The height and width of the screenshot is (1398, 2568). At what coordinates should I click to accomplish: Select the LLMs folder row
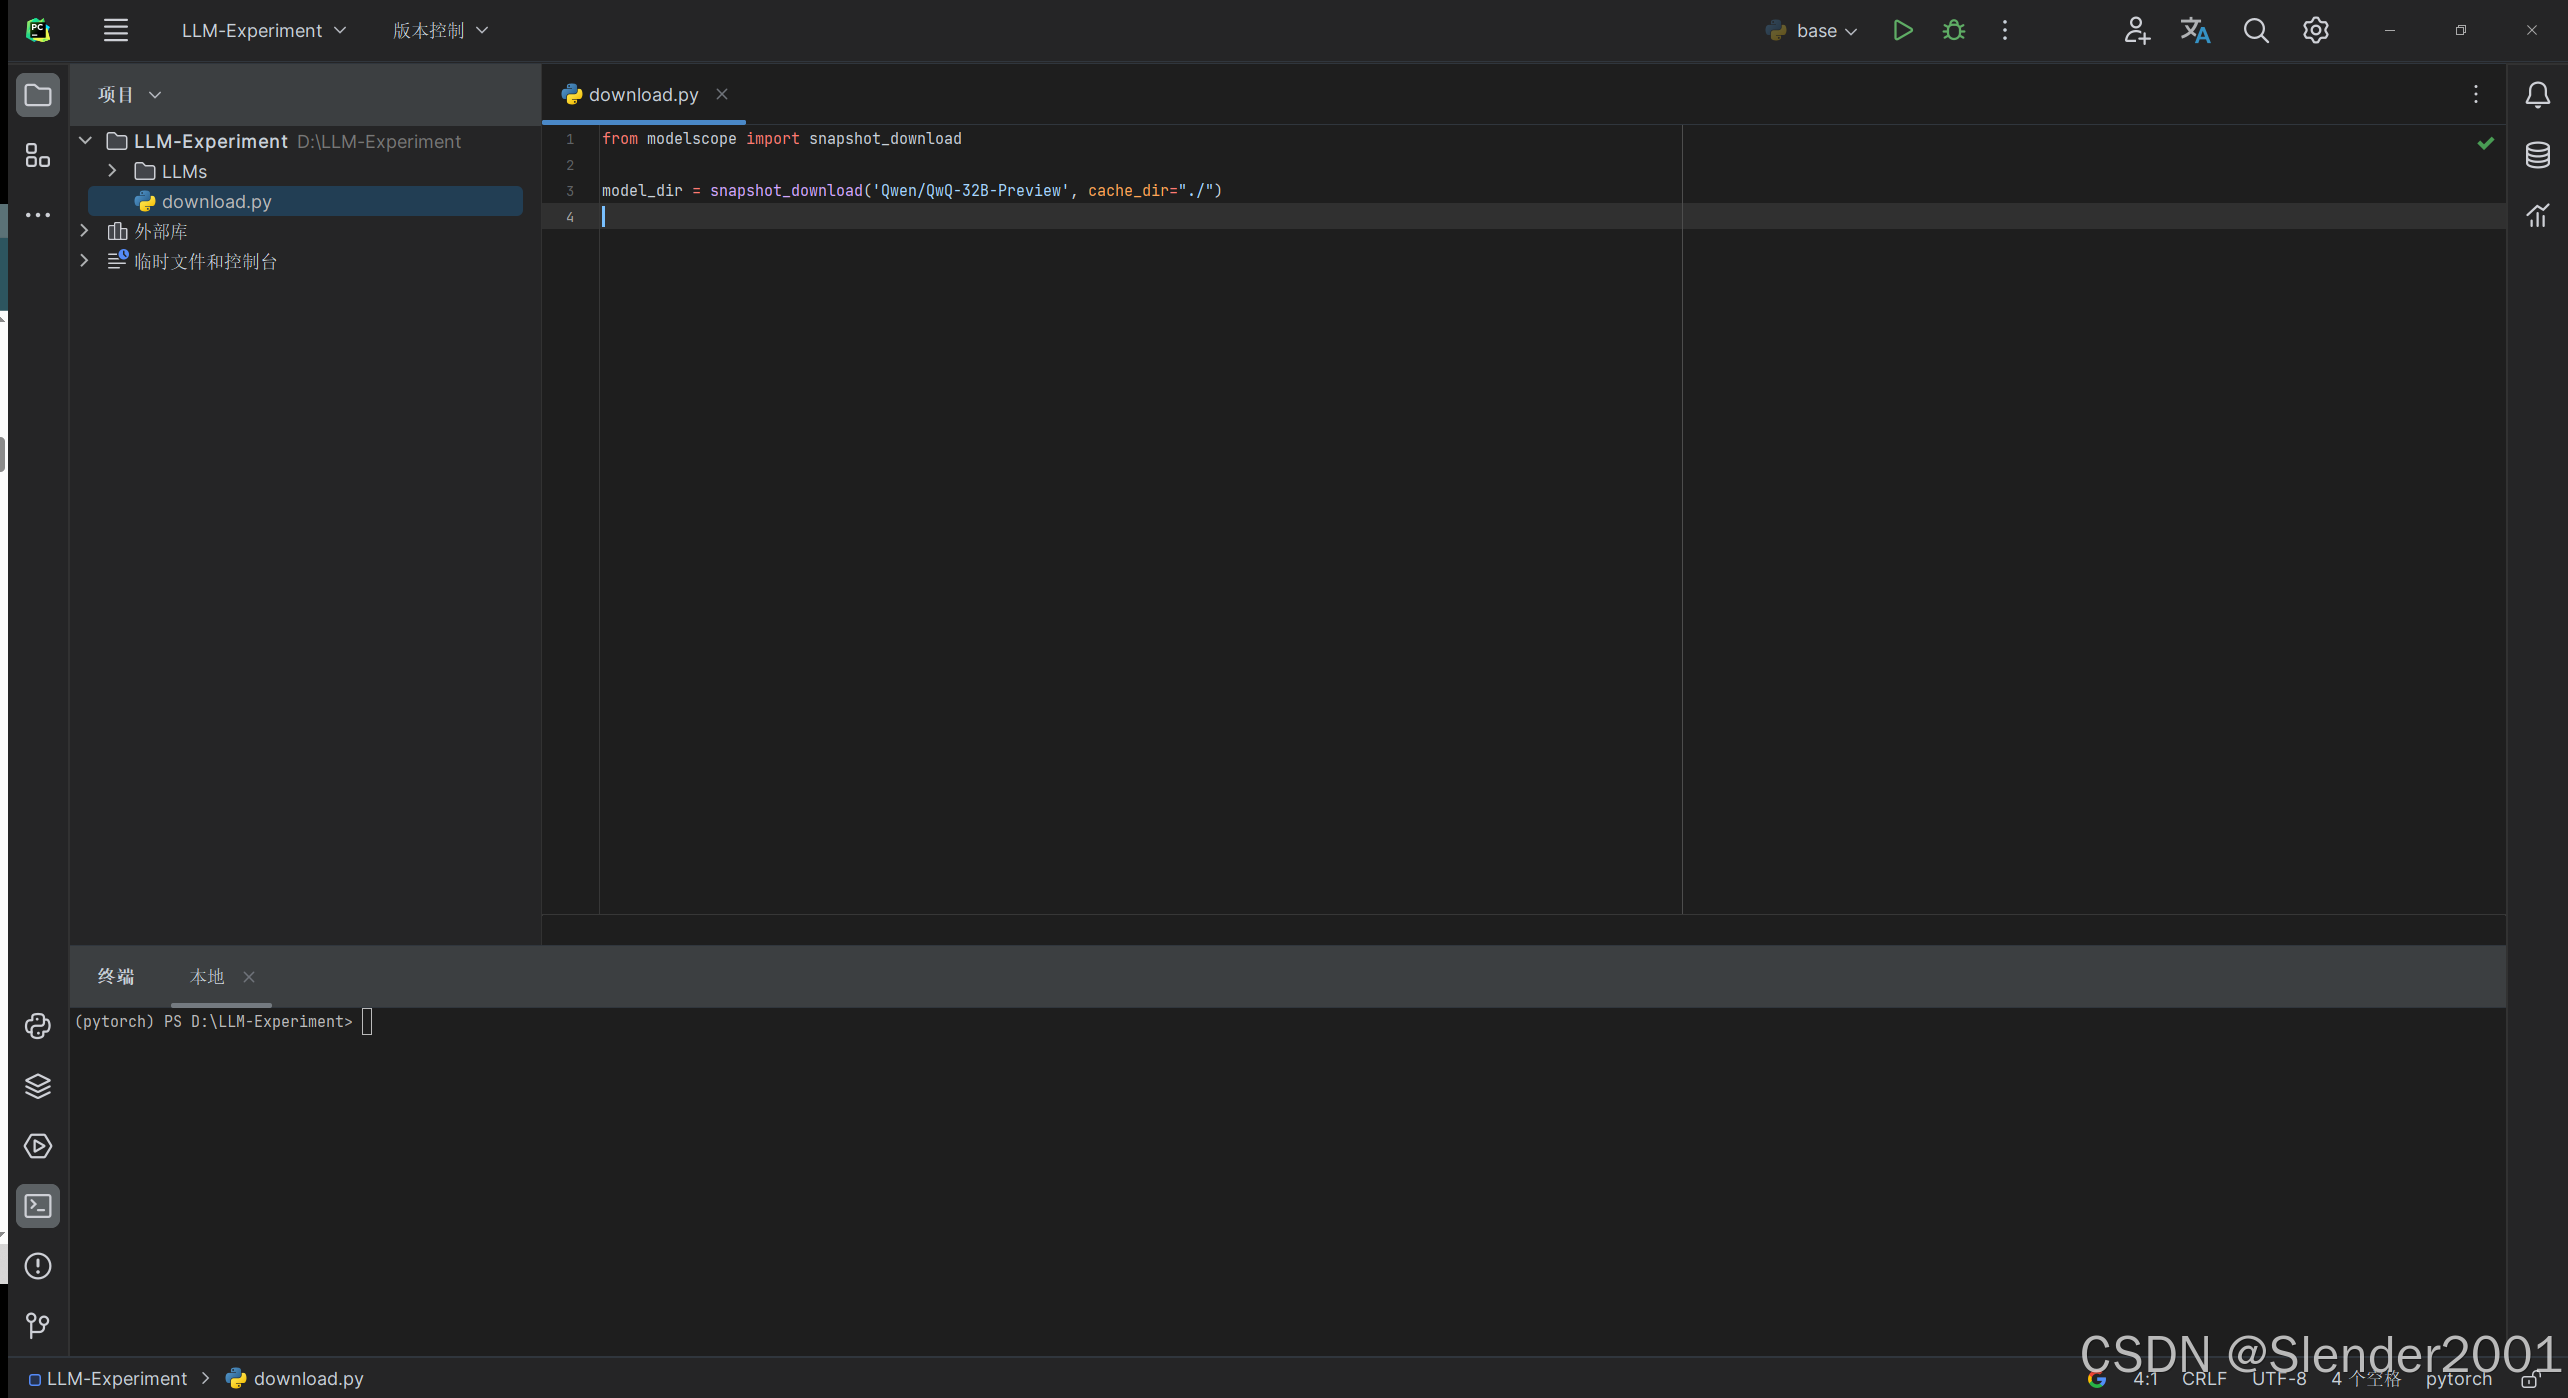tap(306, 171)
